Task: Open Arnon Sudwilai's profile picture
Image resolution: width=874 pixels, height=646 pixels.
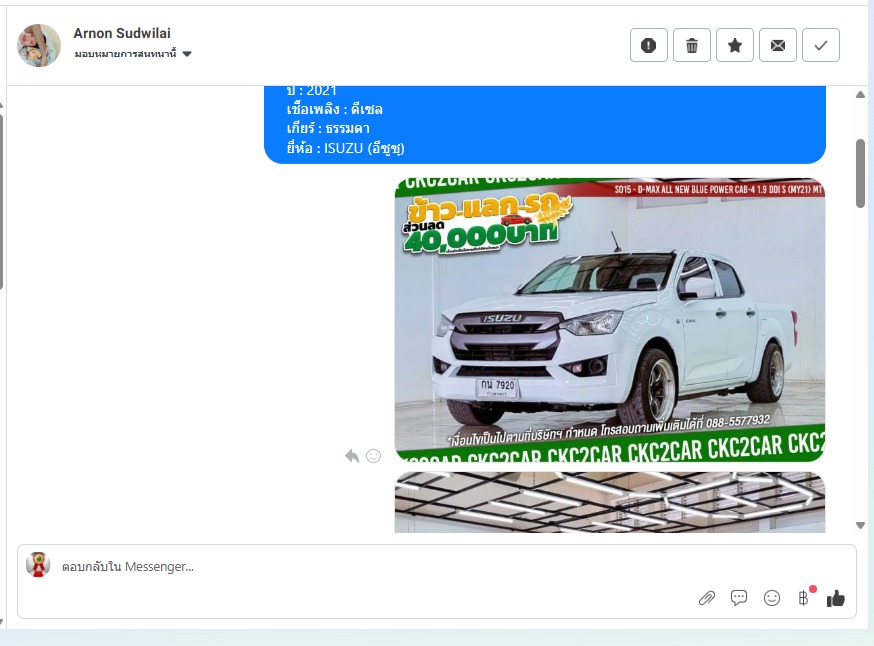Action: (x=39, y=45)
